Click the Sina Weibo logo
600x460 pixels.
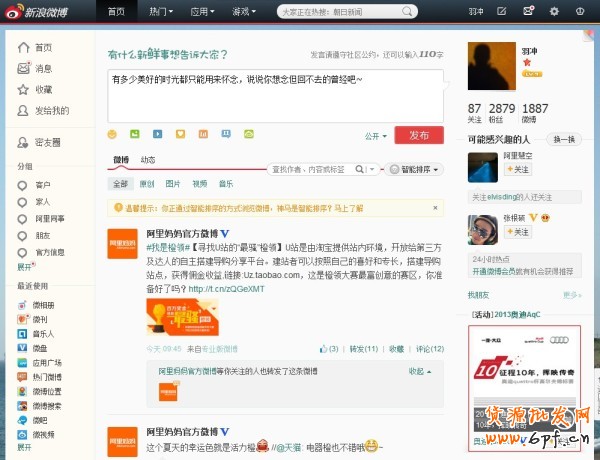(x=36, y=12)
